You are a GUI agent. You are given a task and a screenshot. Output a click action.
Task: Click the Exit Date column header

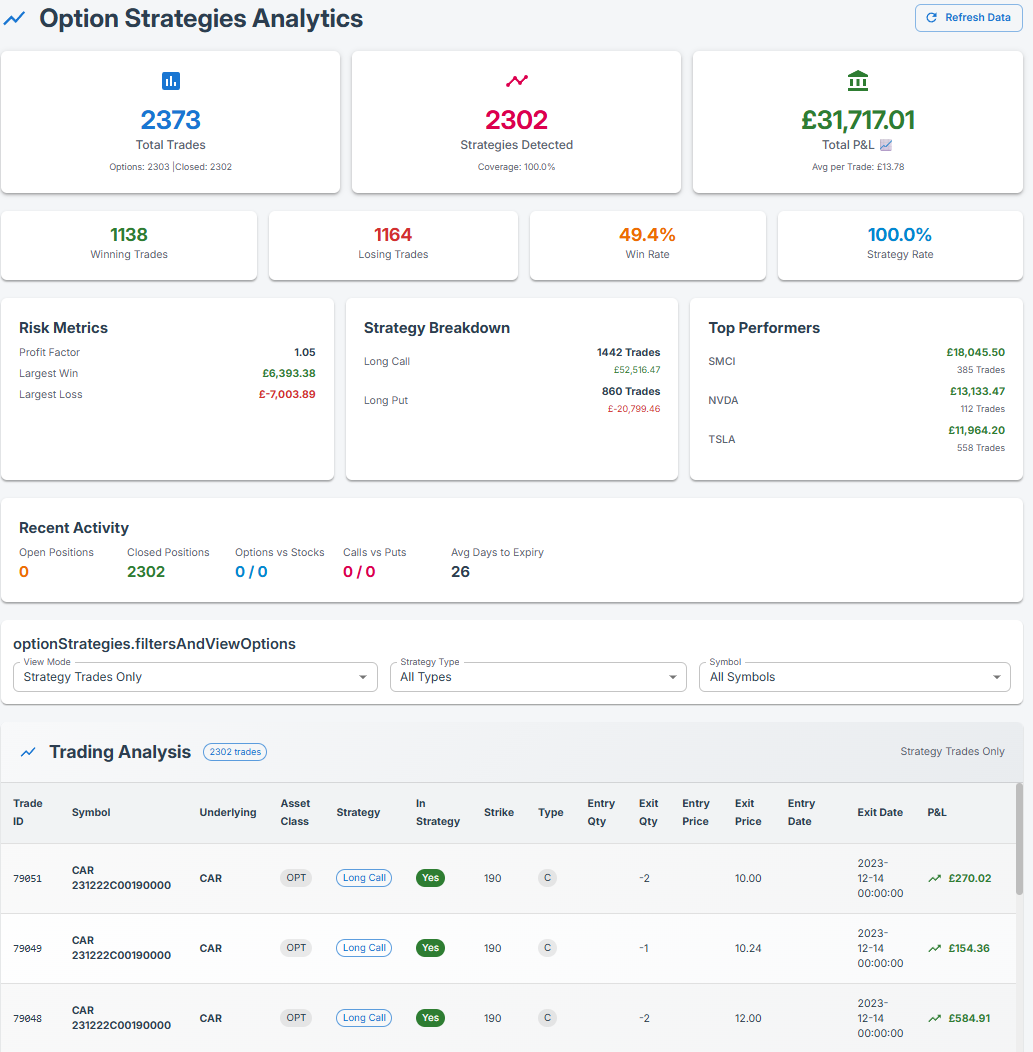coord(880,812)
